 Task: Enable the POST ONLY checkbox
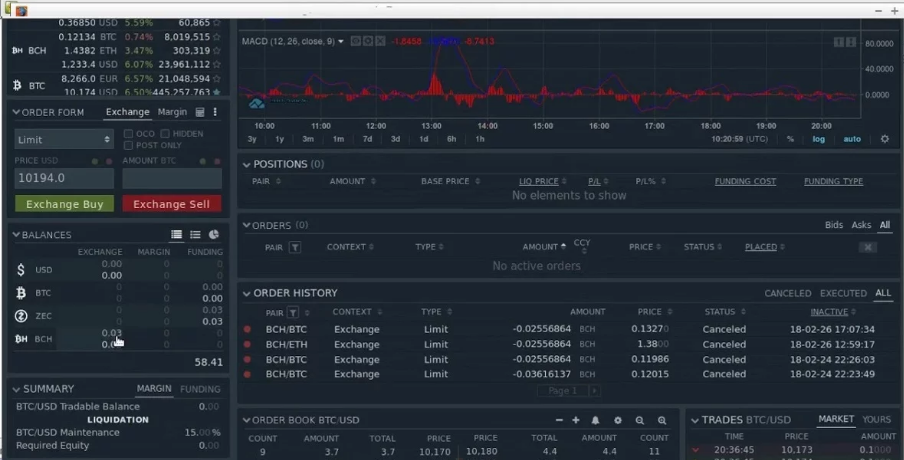pyautogui.click(x=128, y=145)
